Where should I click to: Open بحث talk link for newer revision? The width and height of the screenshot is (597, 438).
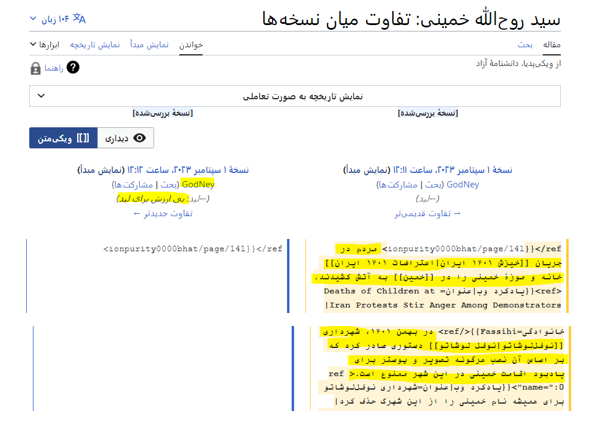169,185
